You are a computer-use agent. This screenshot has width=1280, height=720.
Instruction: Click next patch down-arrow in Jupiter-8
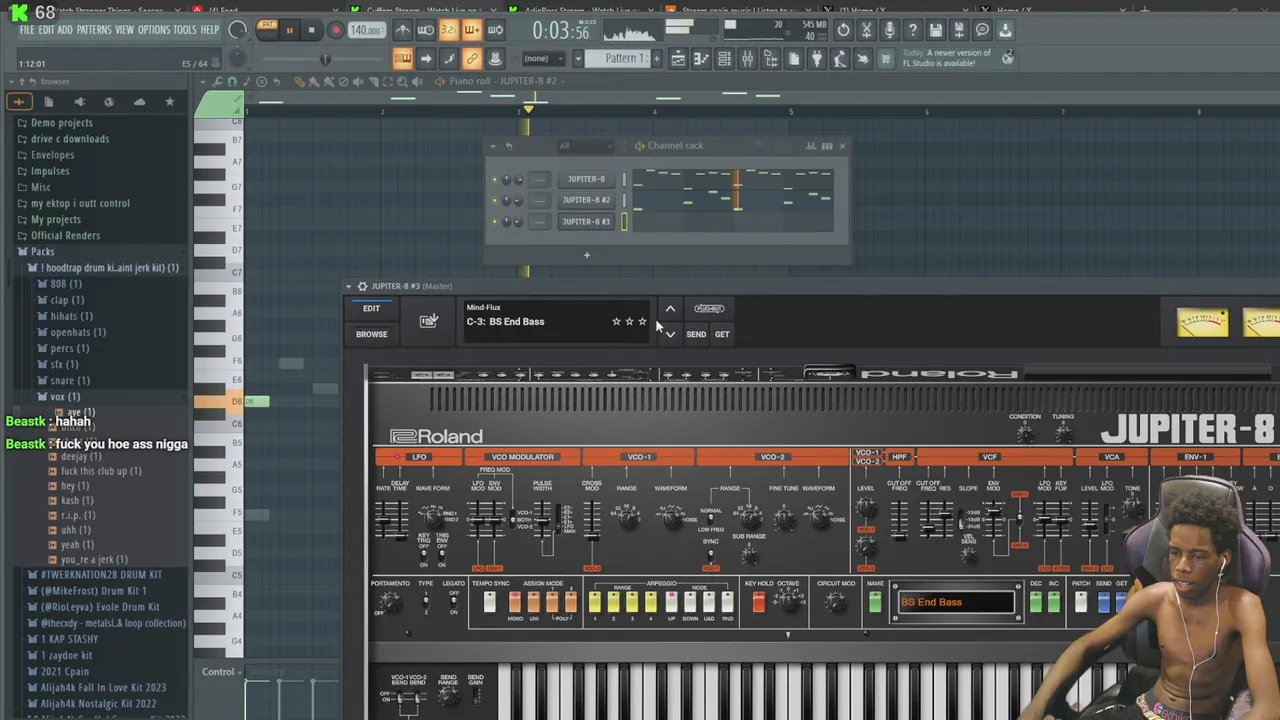coord(670,334)
